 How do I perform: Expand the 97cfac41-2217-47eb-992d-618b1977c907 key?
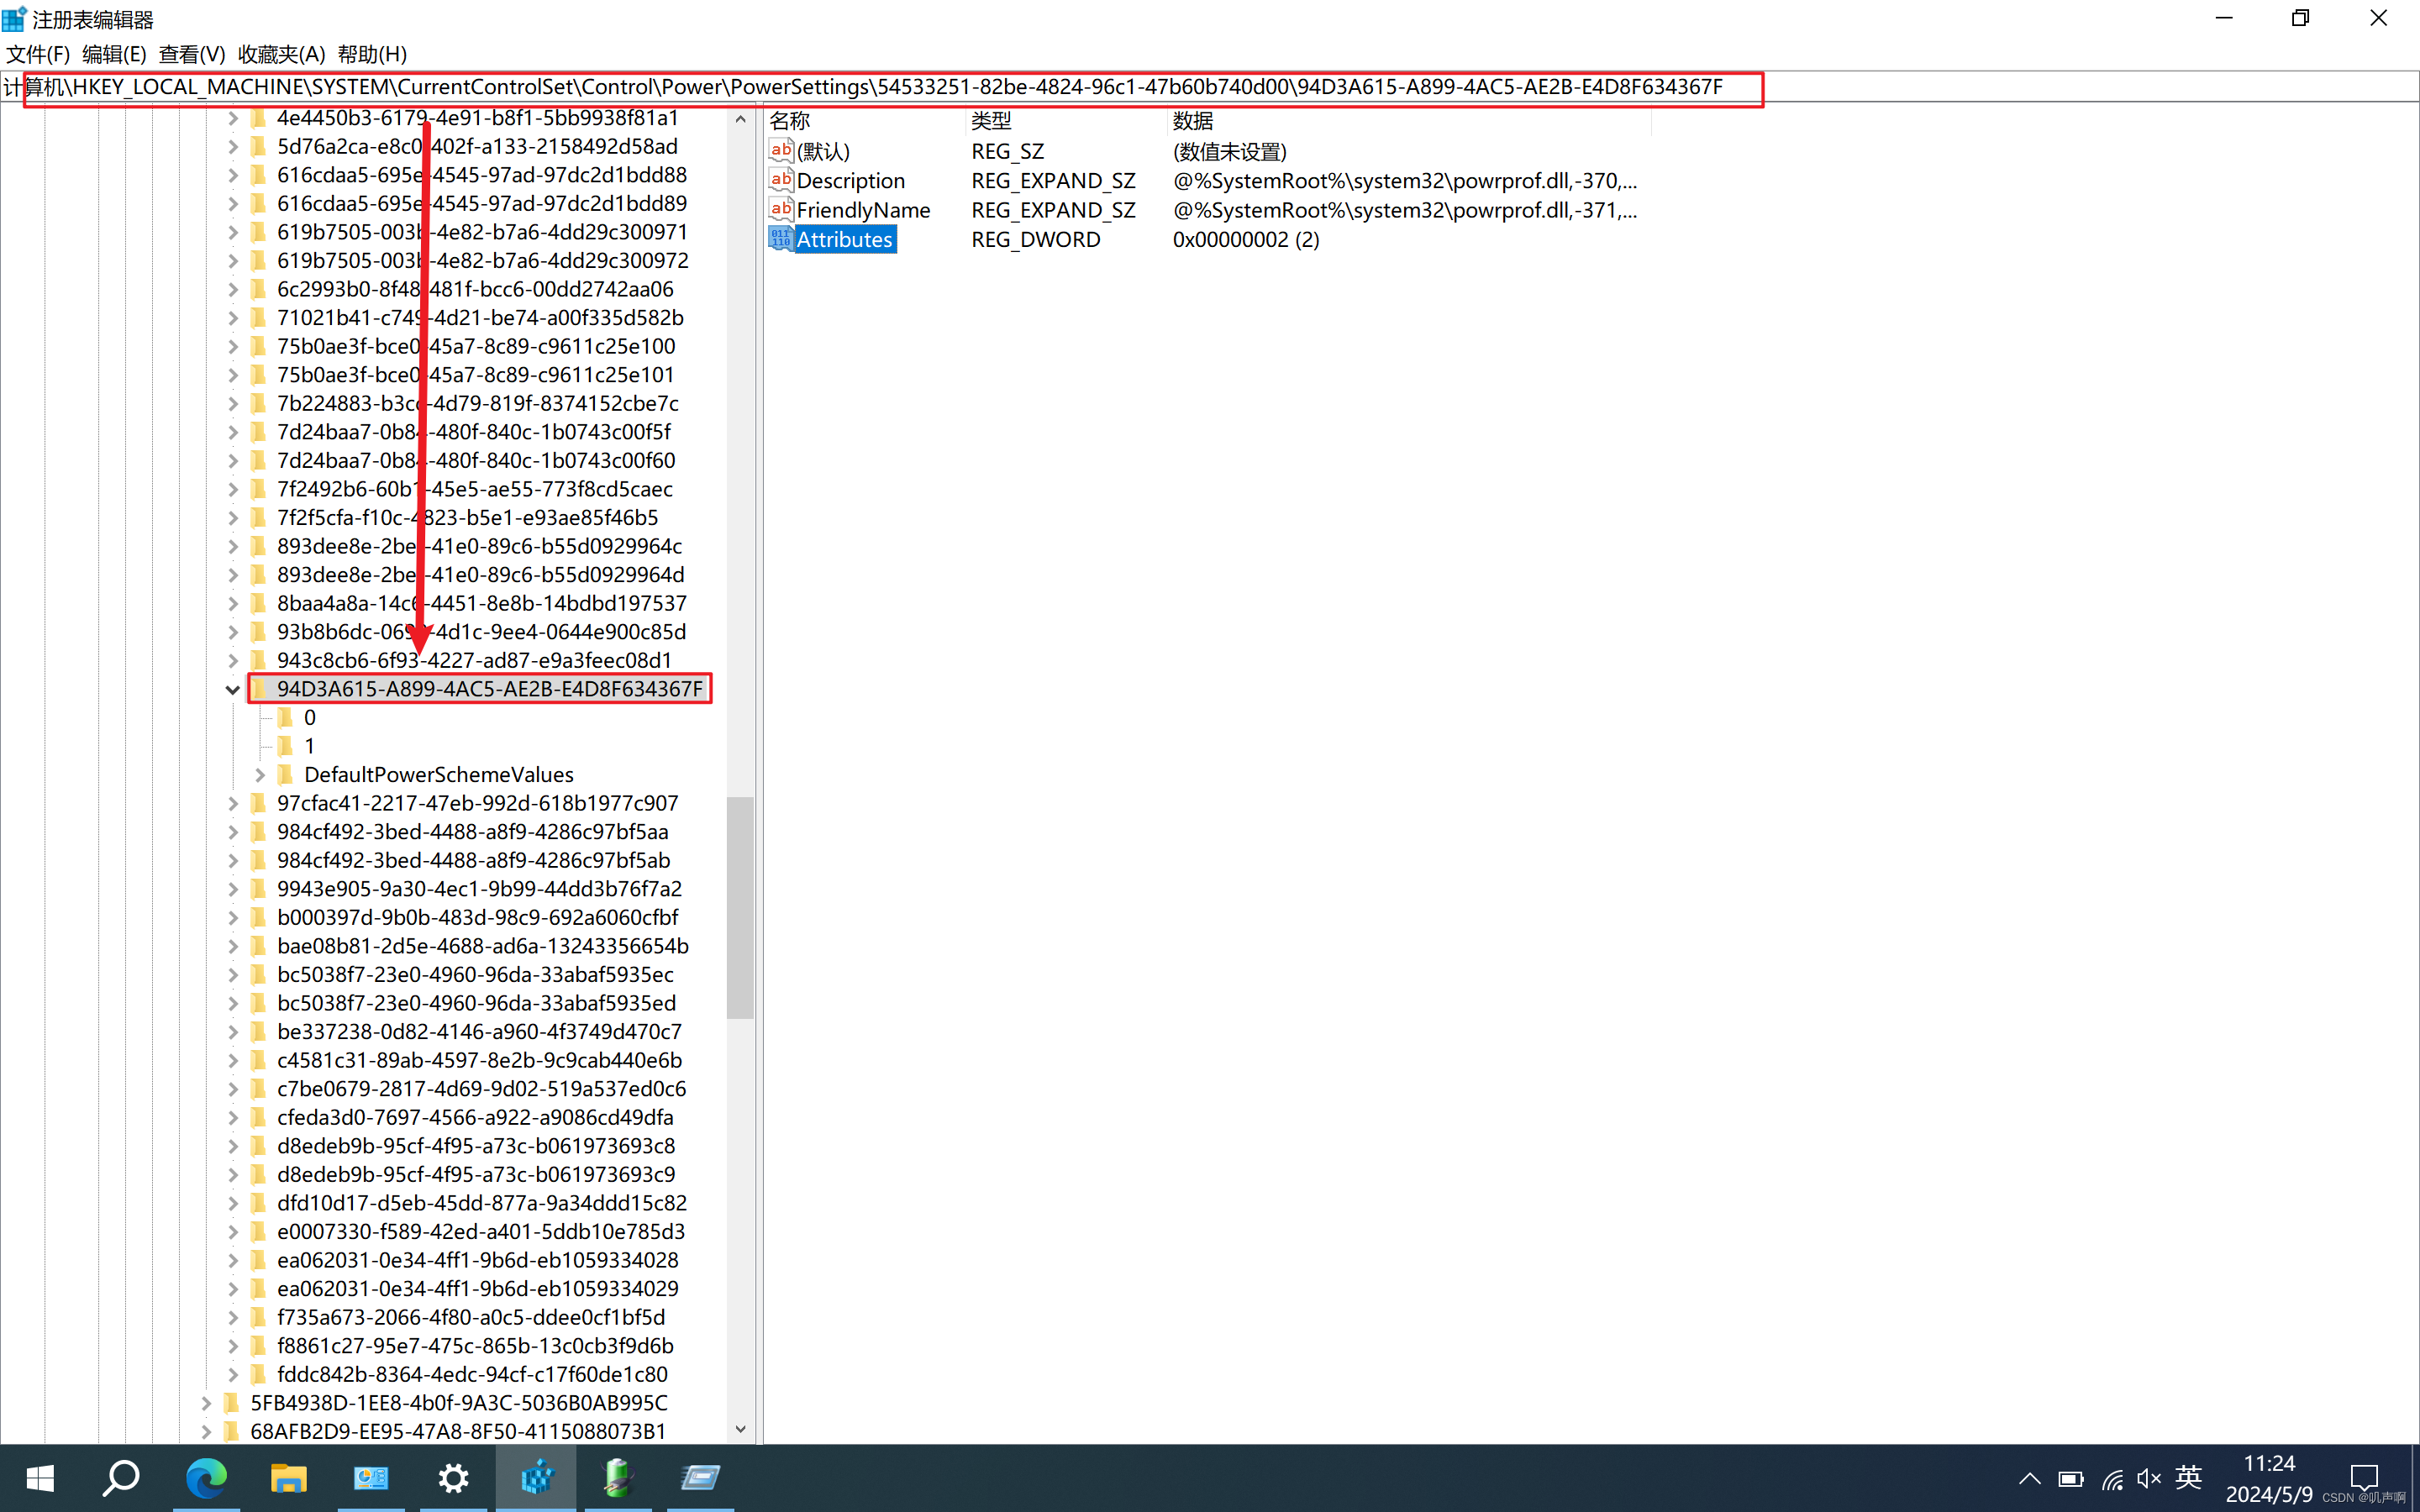pos(232,803)
